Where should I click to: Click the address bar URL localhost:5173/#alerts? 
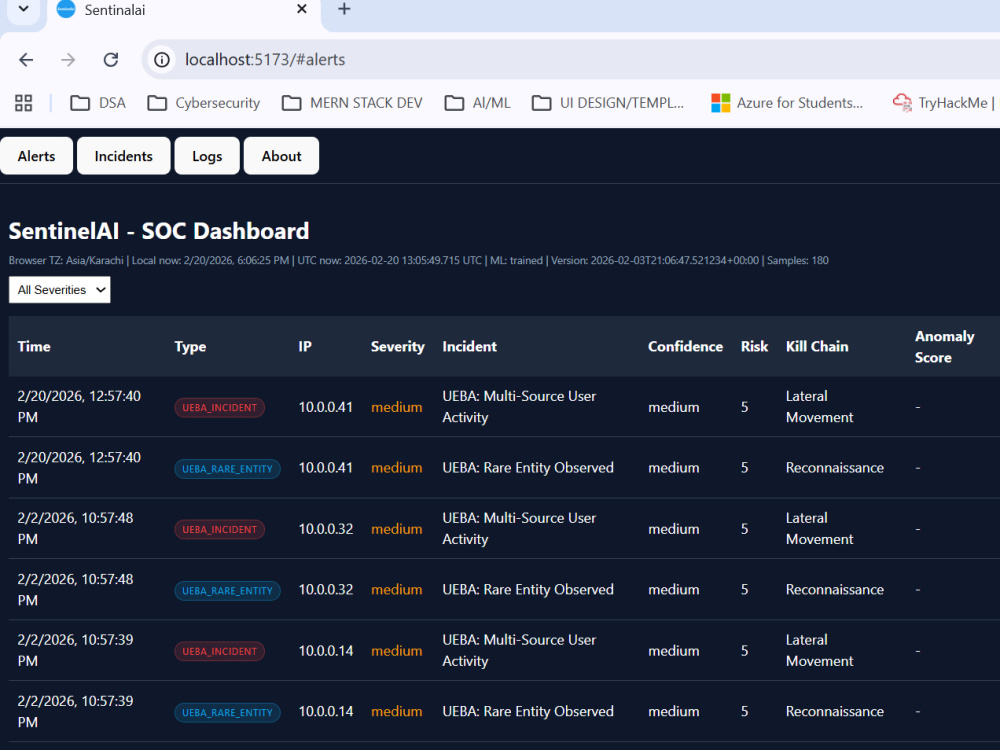(x=265, y=60)
